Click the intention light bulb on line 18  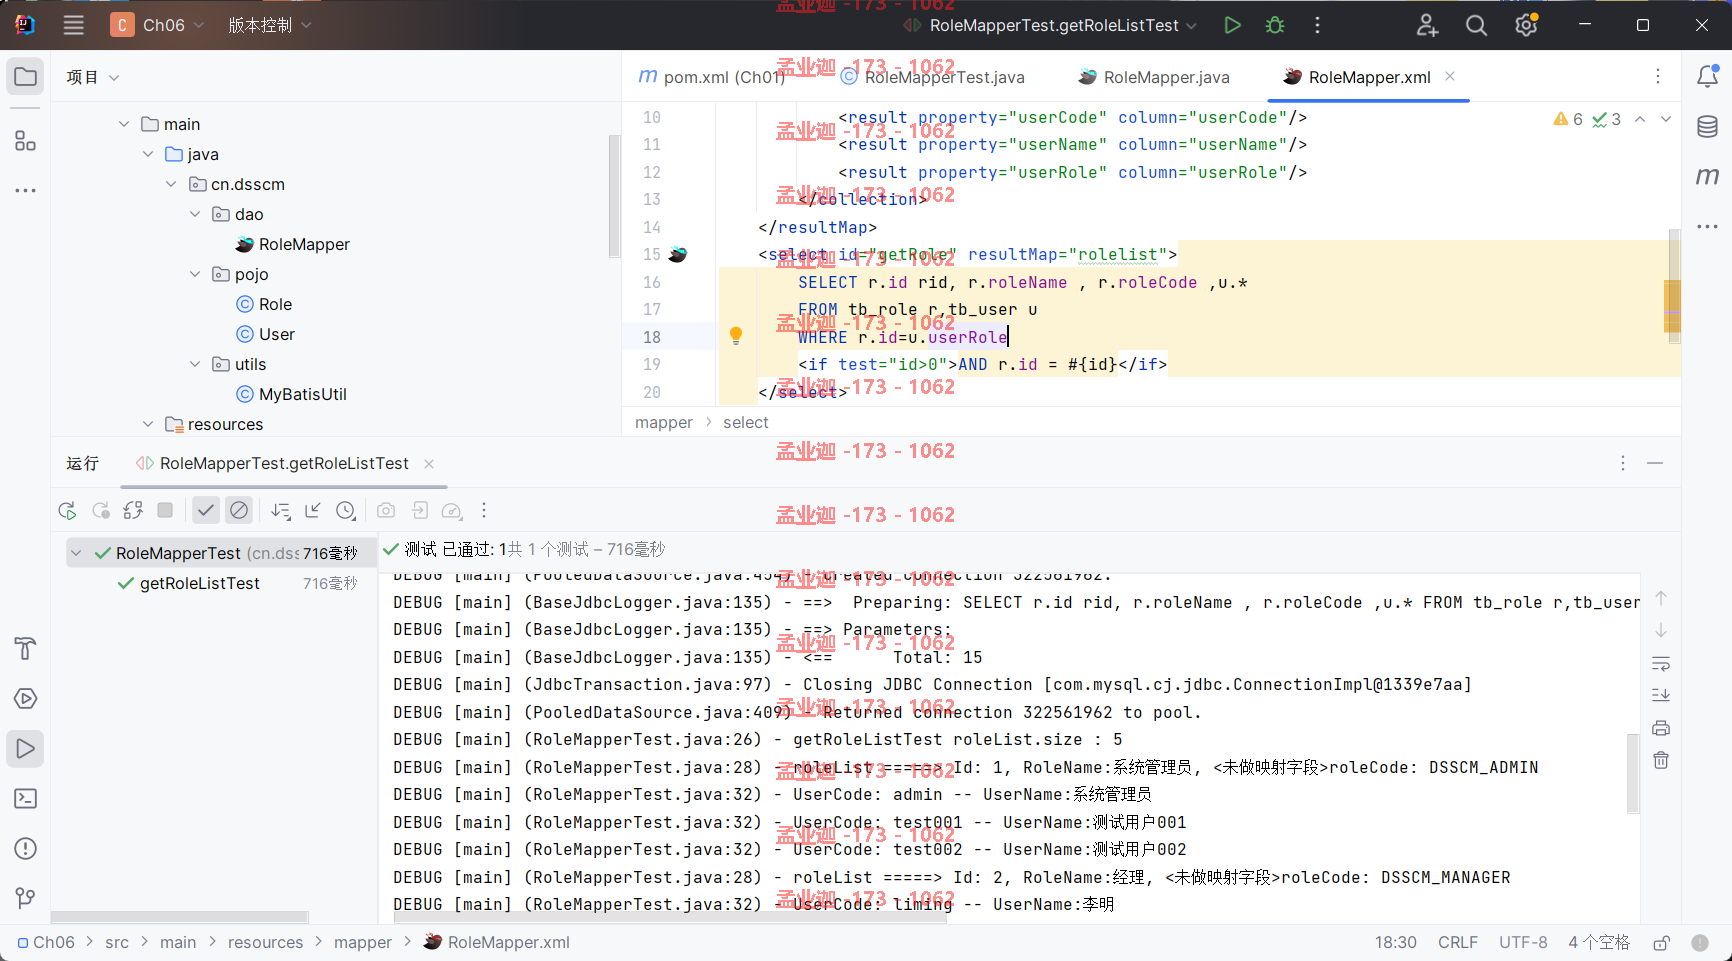[736, 336]
